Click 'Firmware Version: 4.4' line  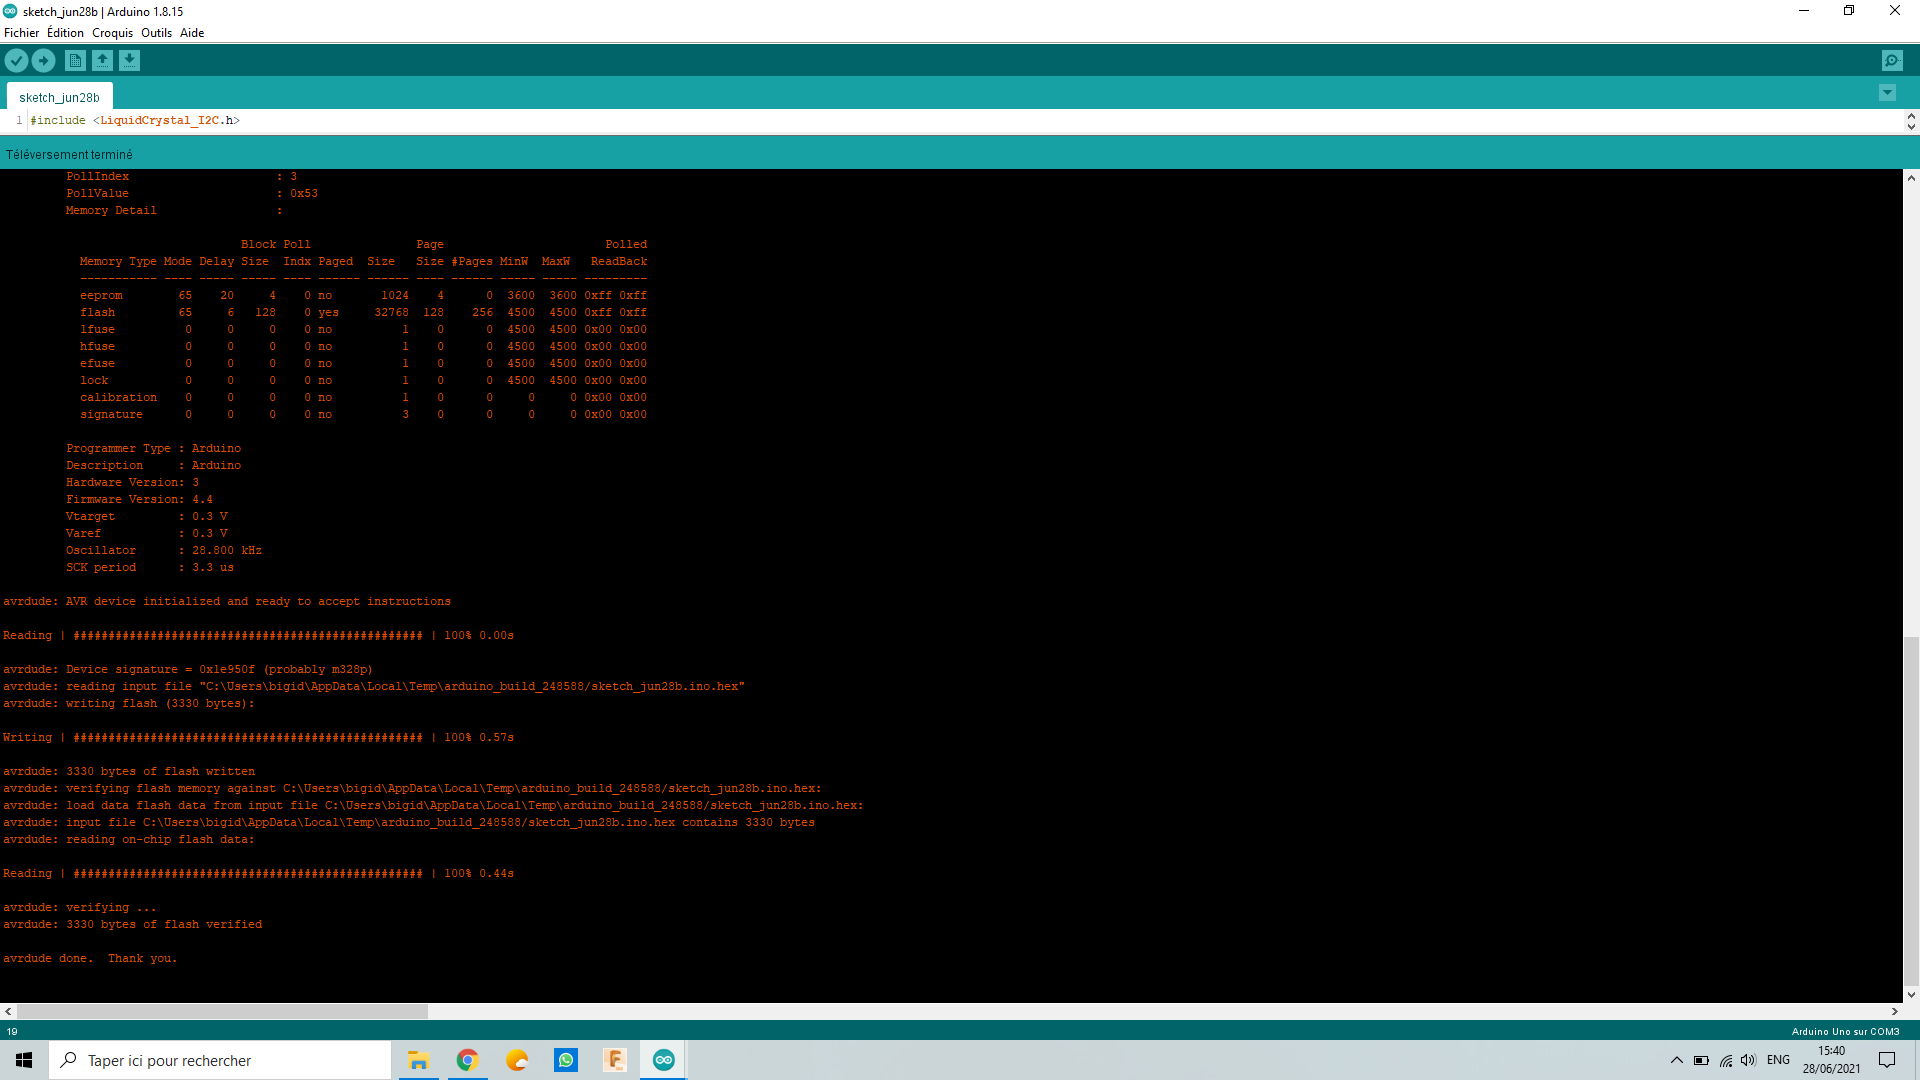click(139, 499)
